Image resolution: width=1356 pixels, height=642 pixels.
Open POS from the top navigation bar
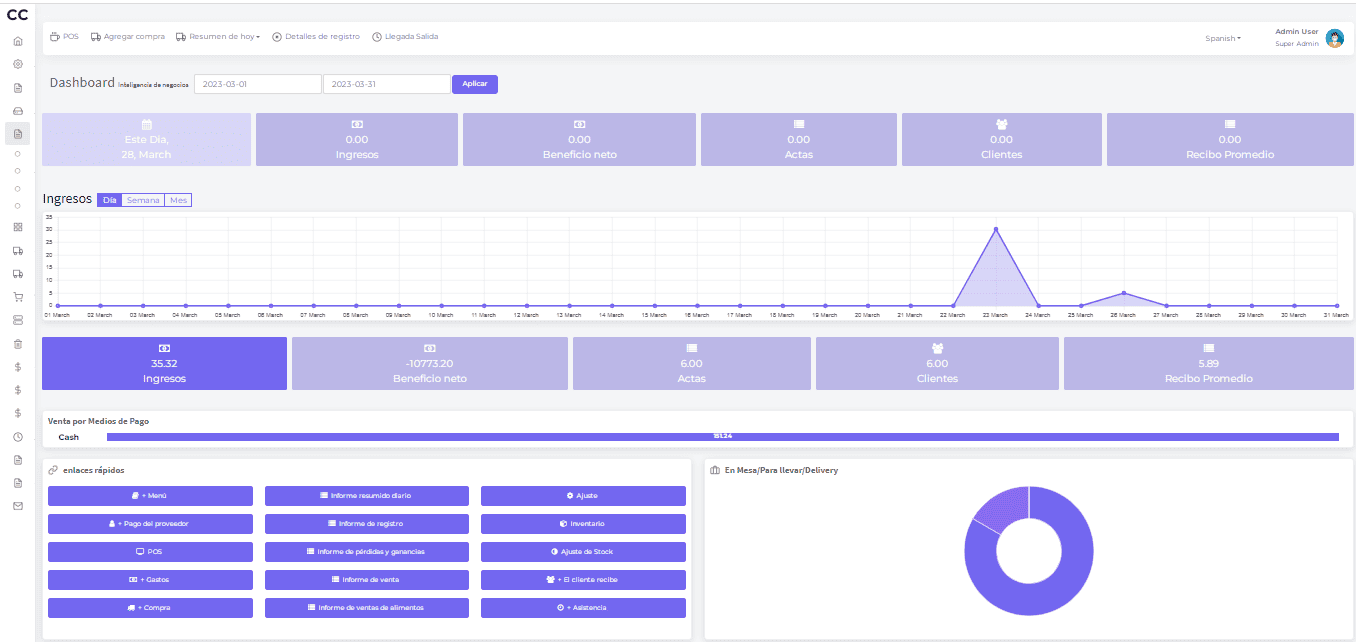tap(64, 37)
